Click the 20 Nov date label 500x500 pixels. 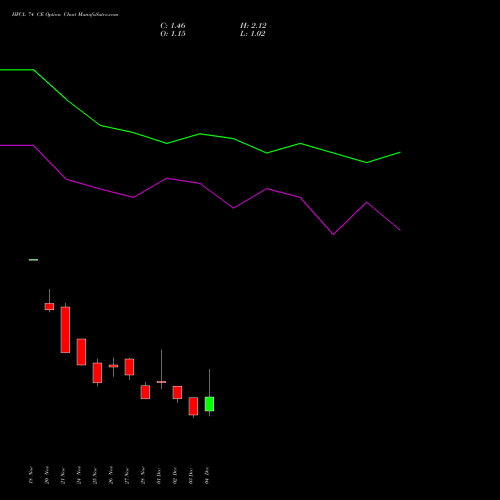pos(47,475)
